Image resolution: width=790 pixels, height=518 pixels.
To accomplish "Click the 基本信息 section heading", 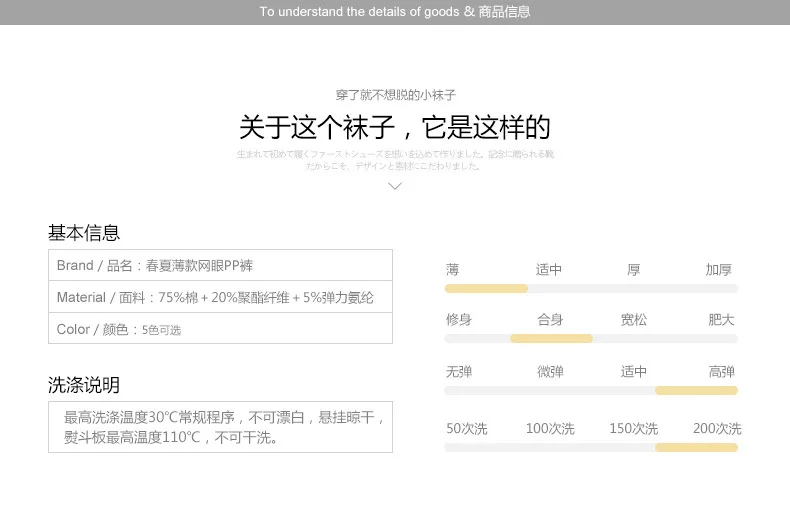I will point(84,233).
